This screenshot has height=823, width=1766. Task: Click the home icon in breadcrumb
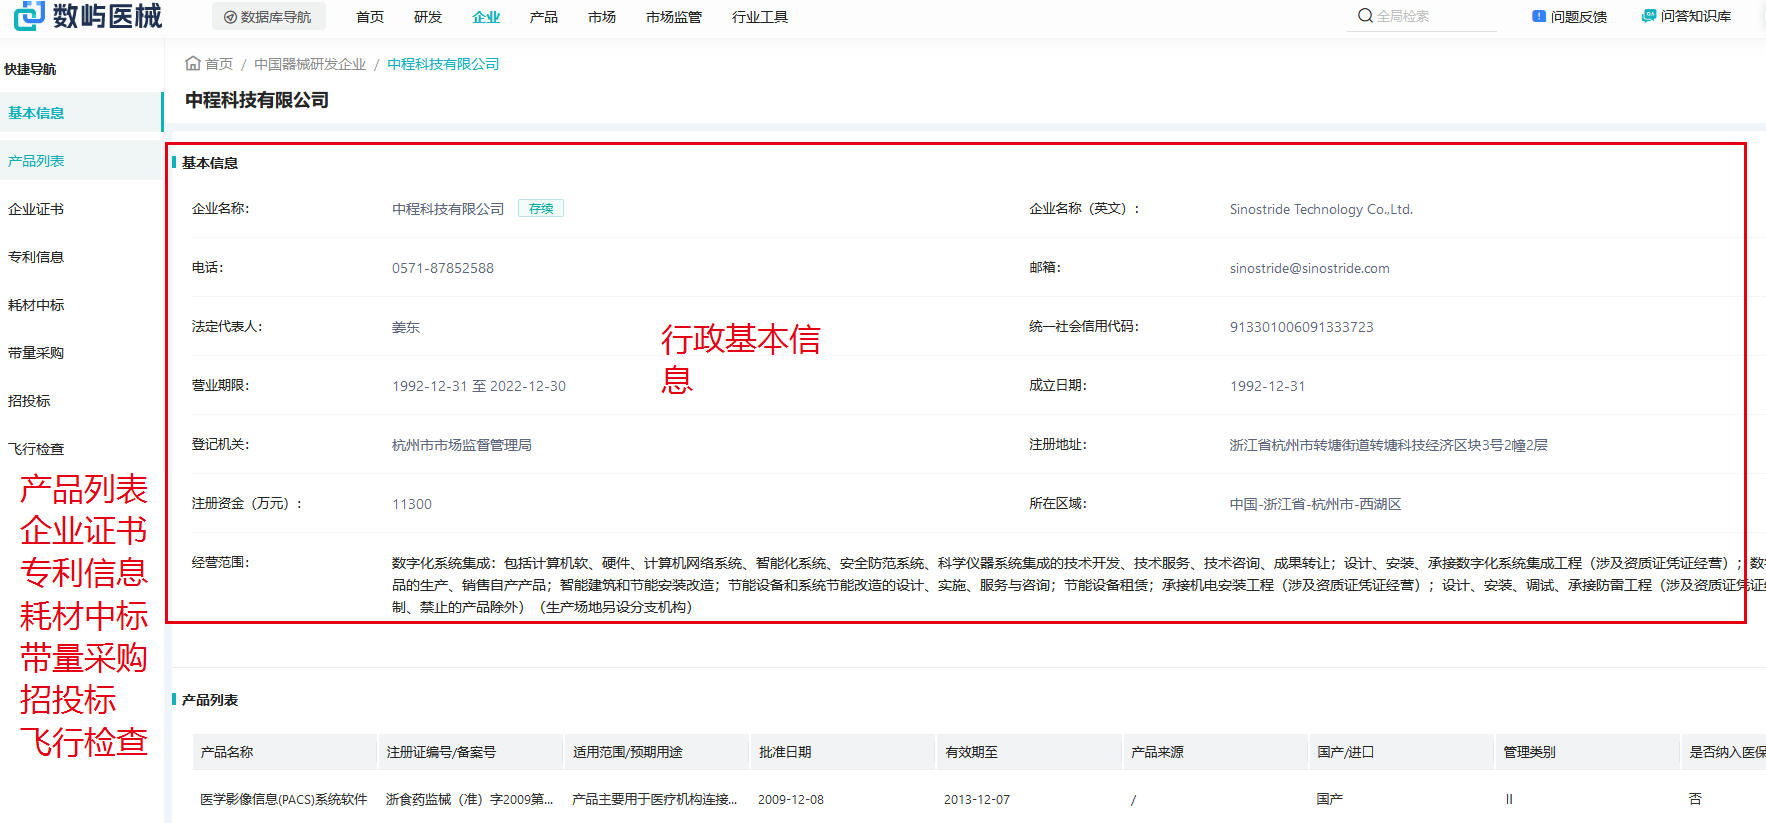193,63
